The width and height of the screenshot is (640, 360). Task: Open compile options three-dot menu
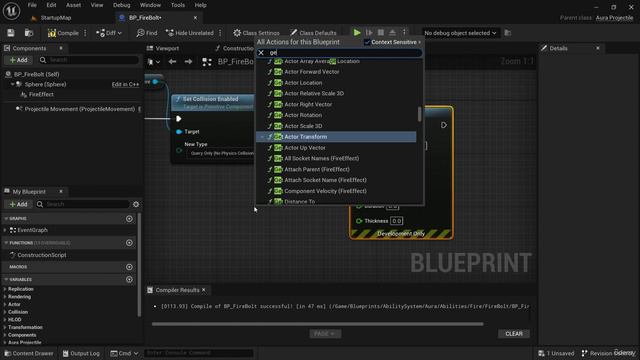point(85,33)
